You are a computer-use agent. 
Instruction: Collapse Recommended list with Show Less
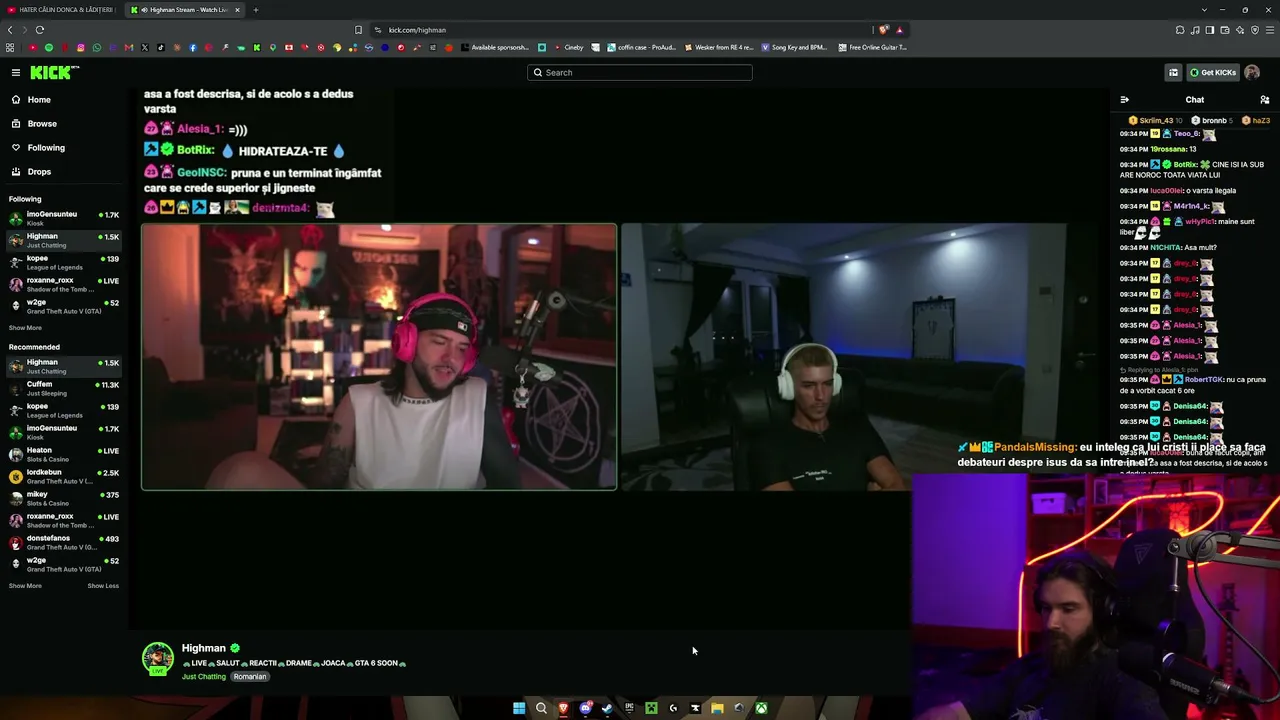(x=103, y=586)
